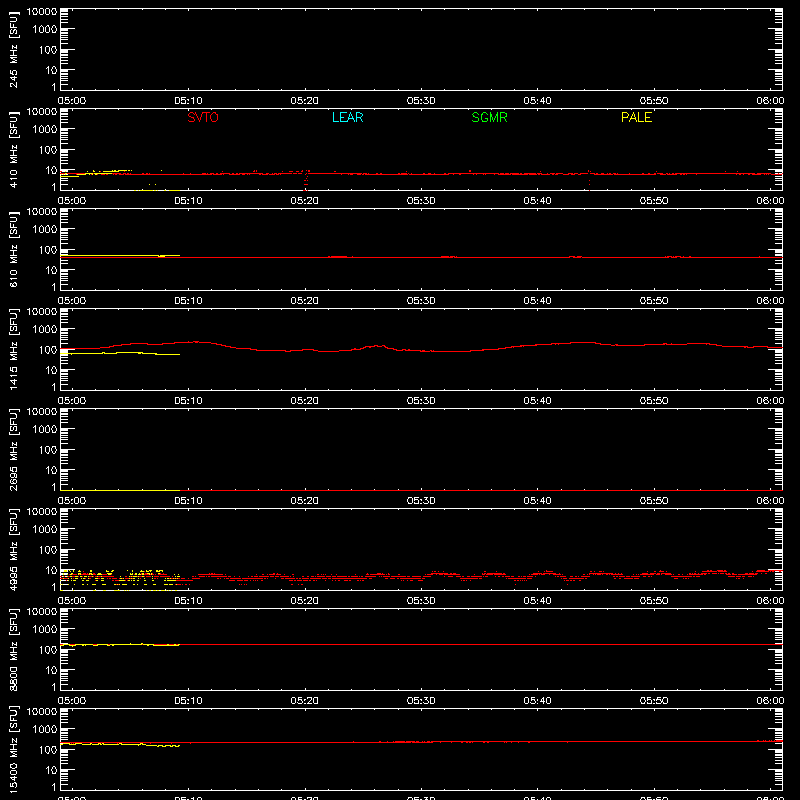Click 05:00 label beneath the 245 MHz plot

(72, 101)
